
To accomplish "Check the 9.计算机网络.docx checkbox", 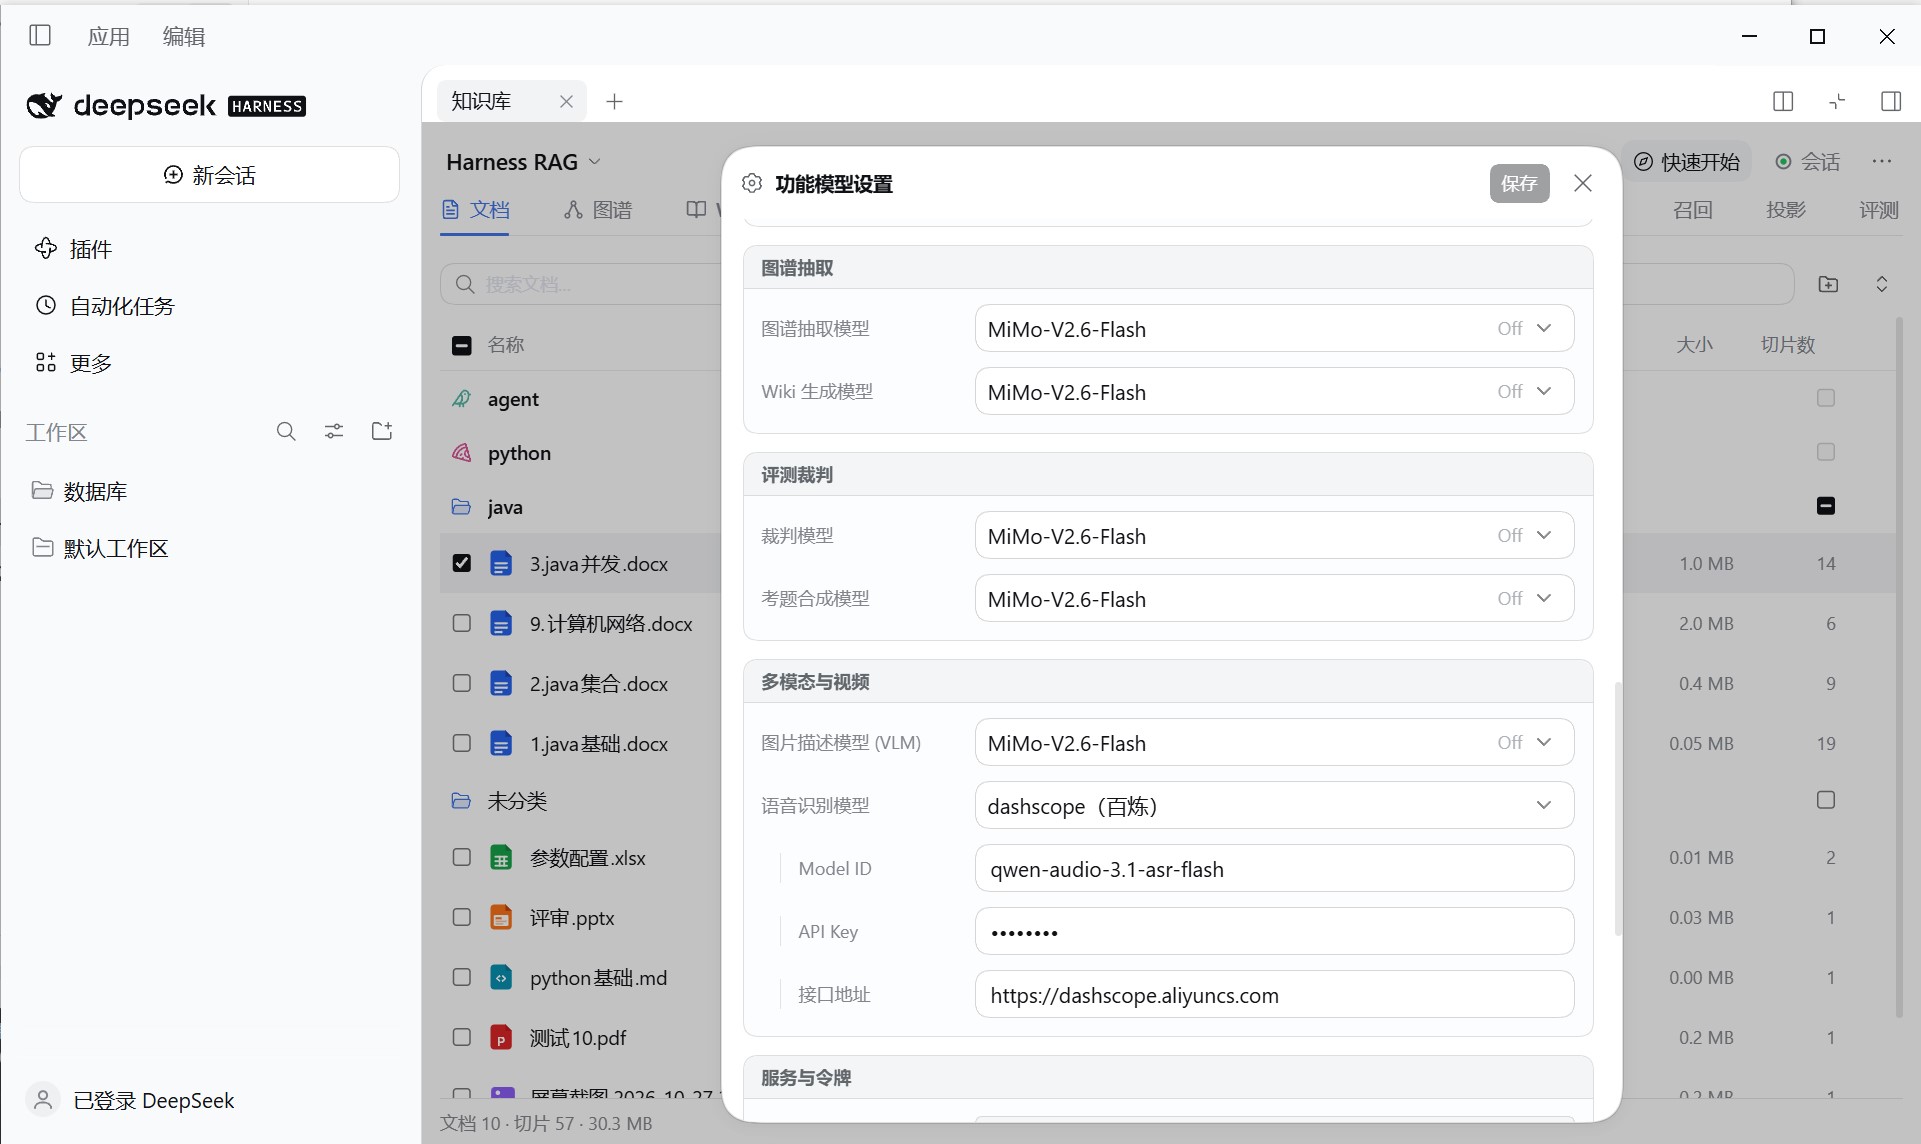I will click(x=462, y=623).
